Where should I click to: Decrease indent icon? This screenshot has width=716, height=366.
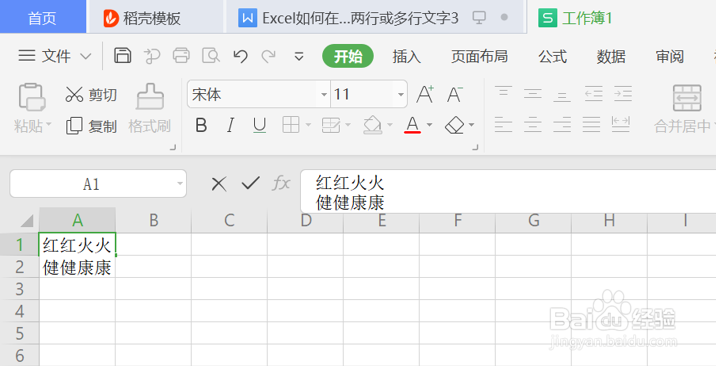[x=594, y=94]
